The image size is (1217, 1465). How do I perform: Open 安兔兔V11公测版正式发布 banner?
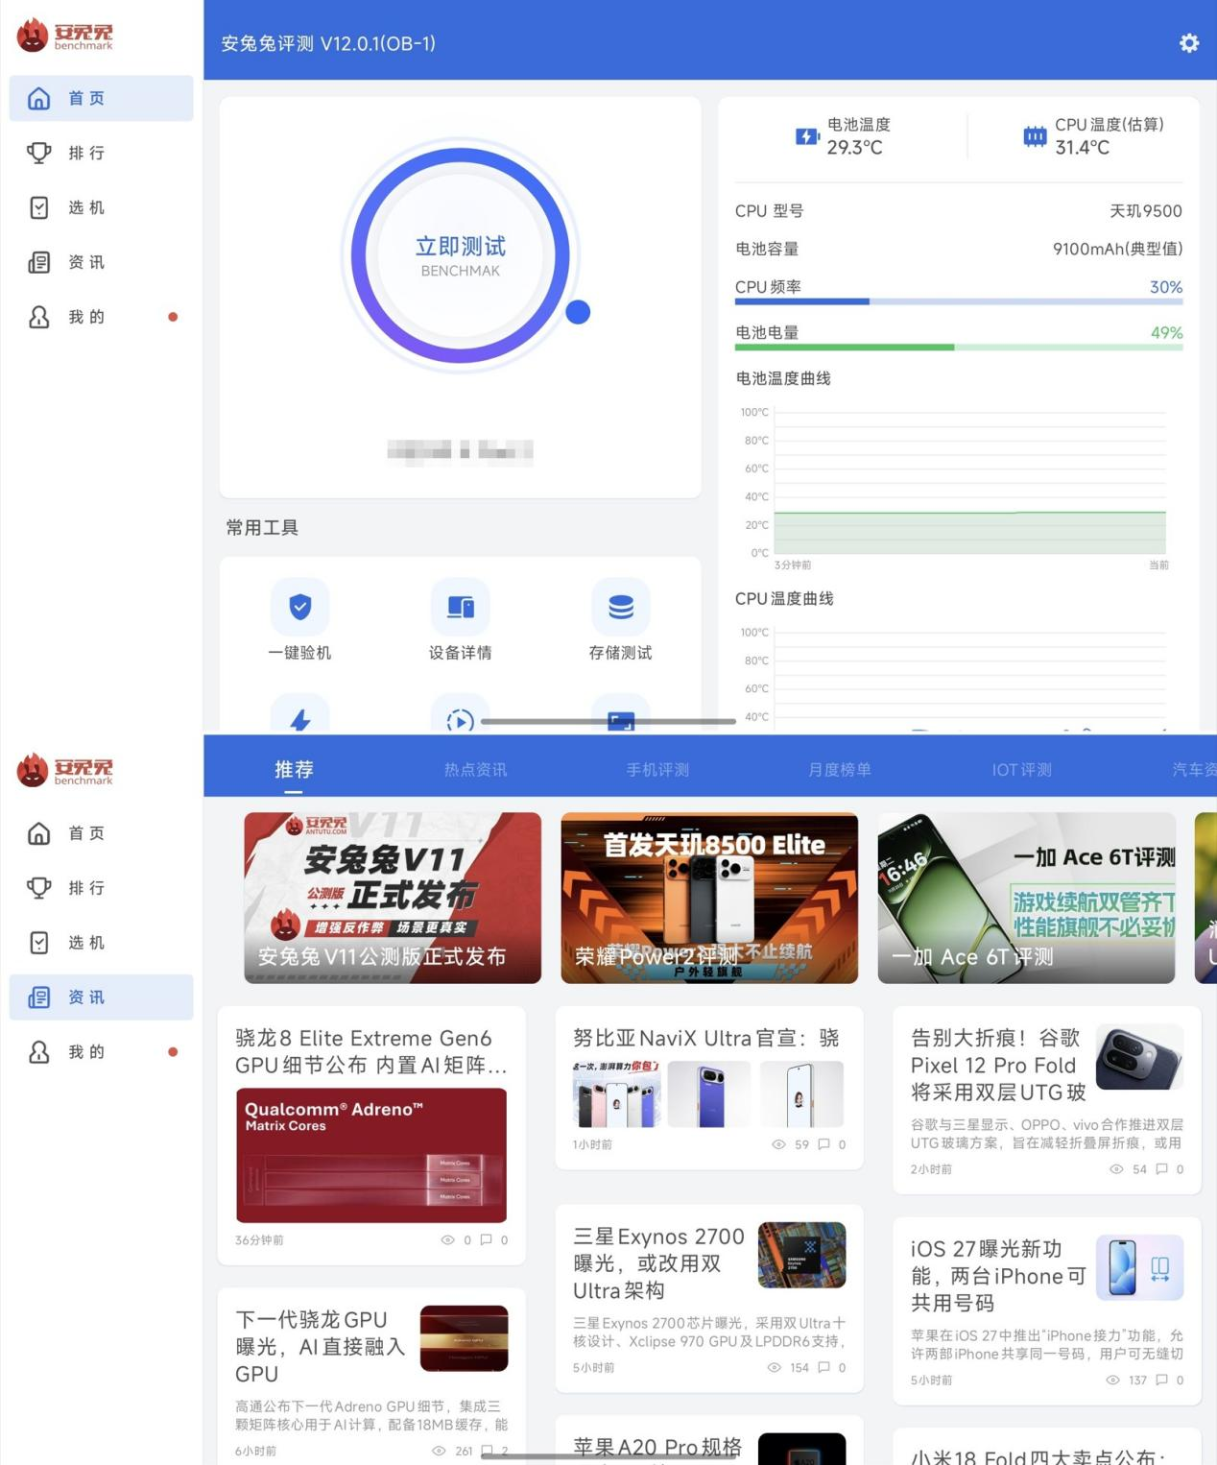(393, 898)
